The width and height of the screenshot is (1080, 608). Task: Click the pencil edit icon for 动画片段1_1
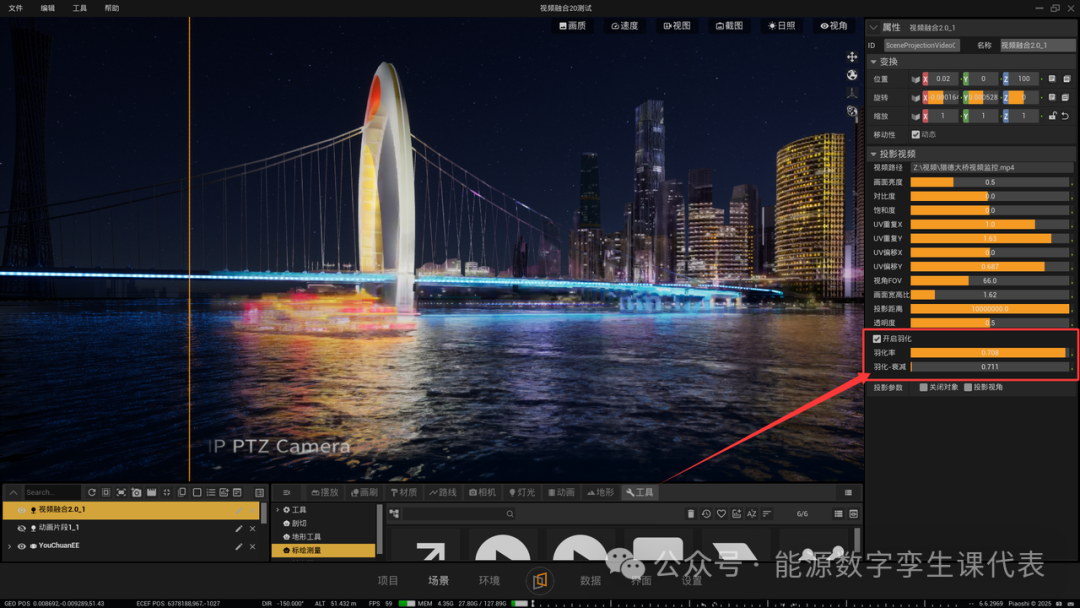click(x=239, y=528)
